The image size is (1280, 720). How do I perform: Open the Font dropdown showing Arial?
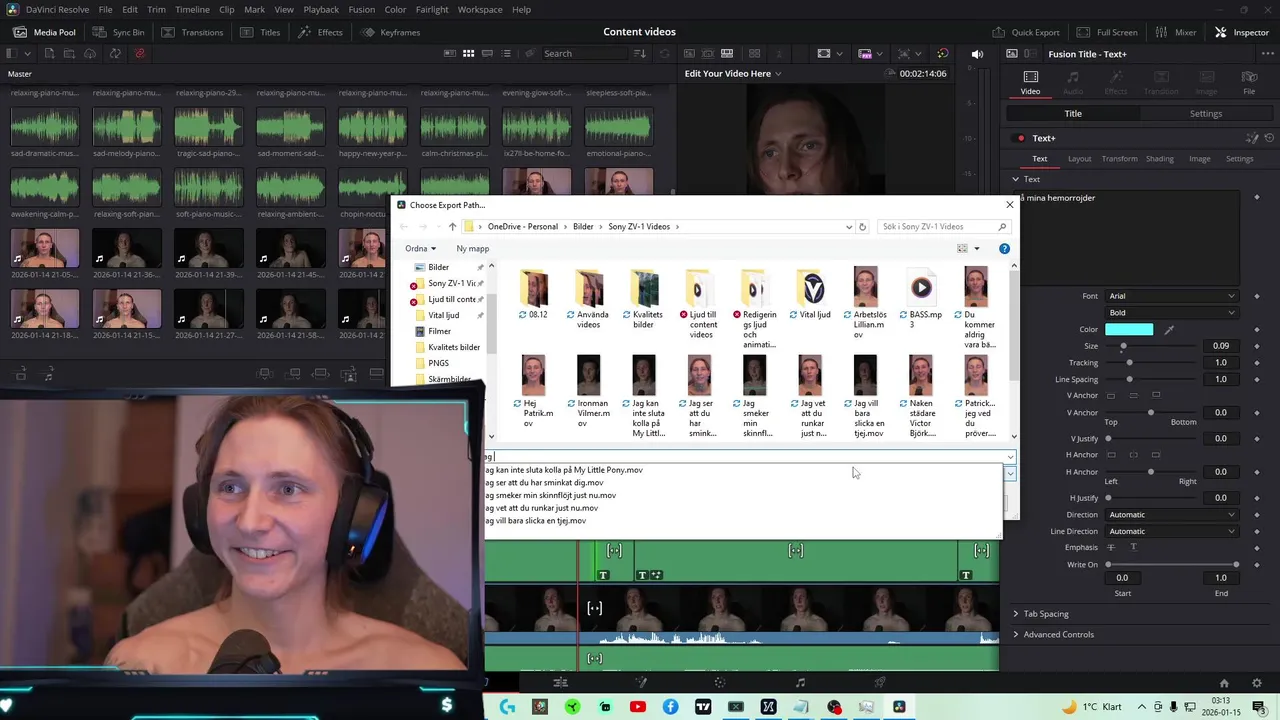coord(1171,296)
